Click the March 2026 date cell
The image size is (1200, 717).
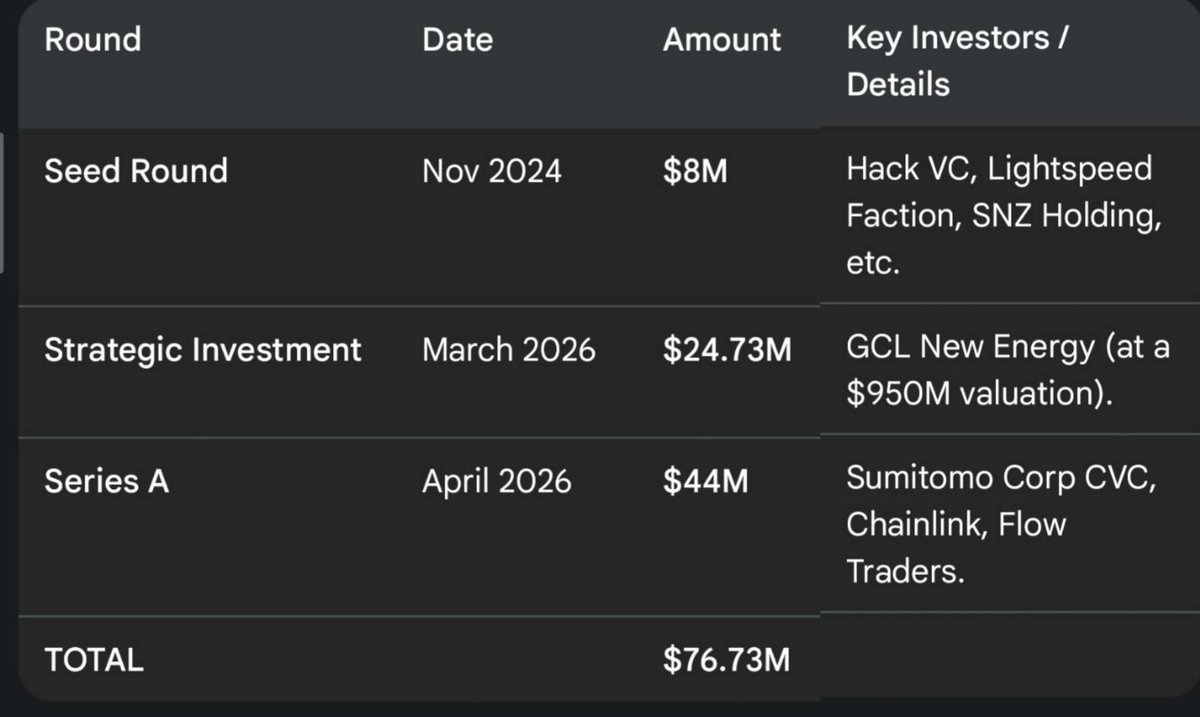coord(508,350)
